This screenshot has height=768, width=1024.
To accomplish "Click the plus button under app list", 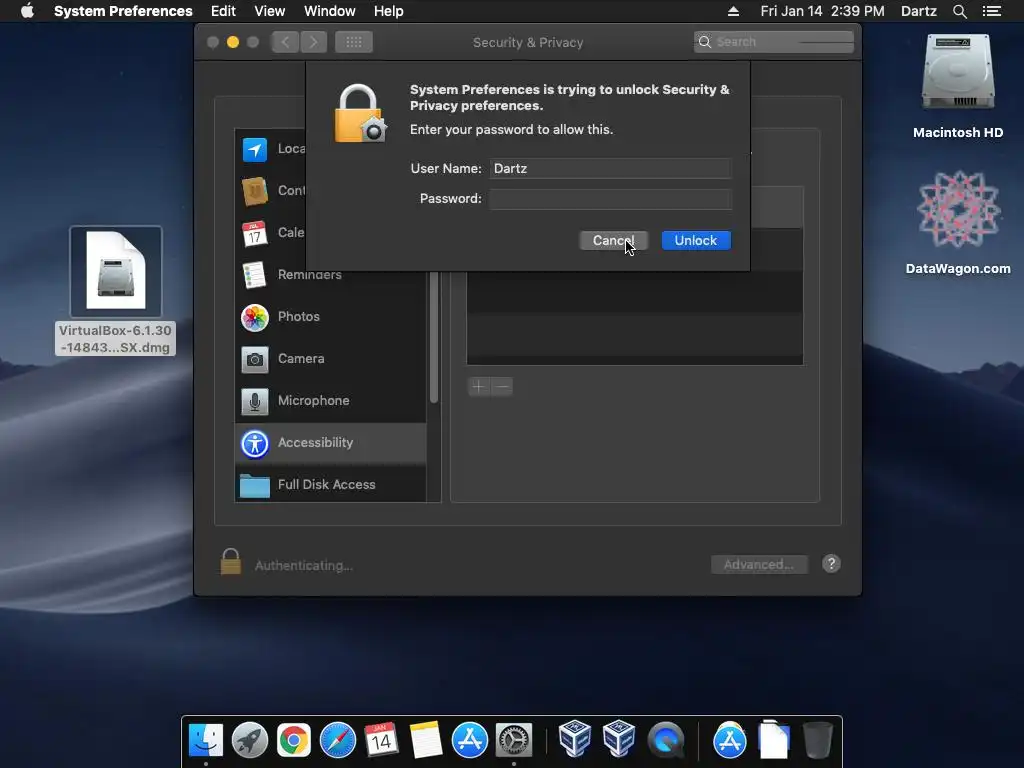I will [x=479, y=387].
